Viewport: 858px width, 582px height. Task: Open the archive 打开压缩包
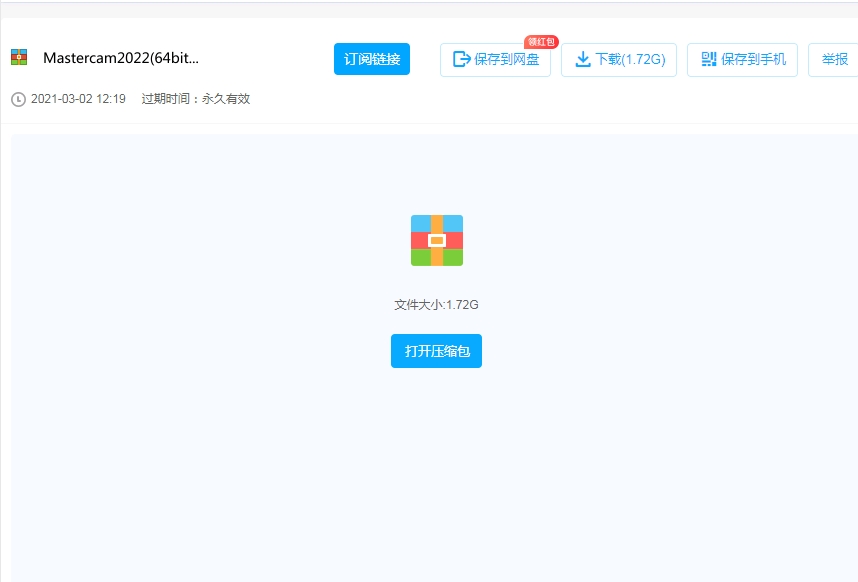coord(436,351)
